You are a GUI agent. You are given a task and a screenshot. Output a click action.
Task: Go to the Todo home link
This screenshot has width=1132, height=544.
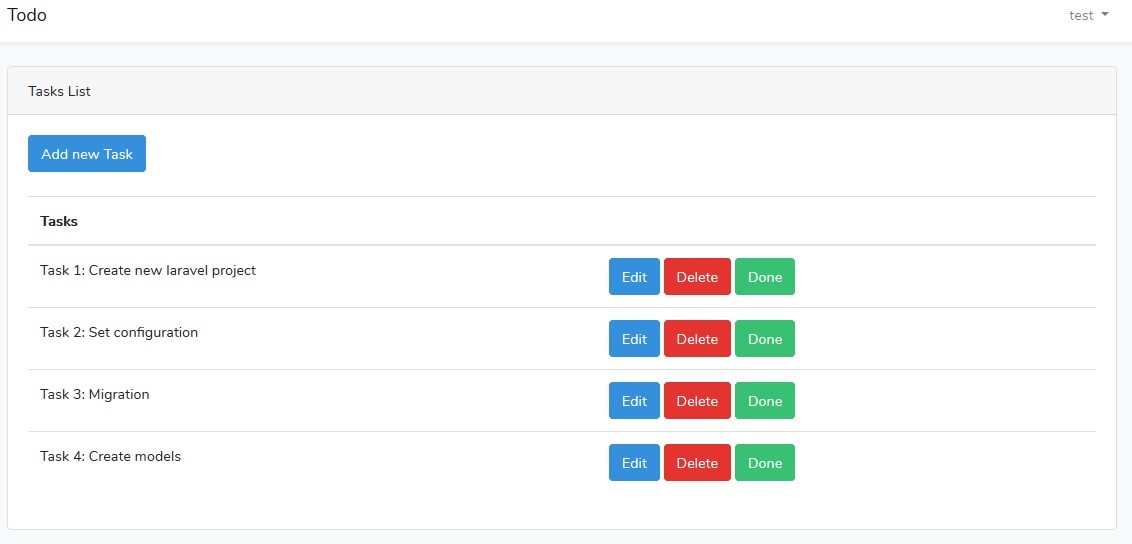(x=27, y=14)
